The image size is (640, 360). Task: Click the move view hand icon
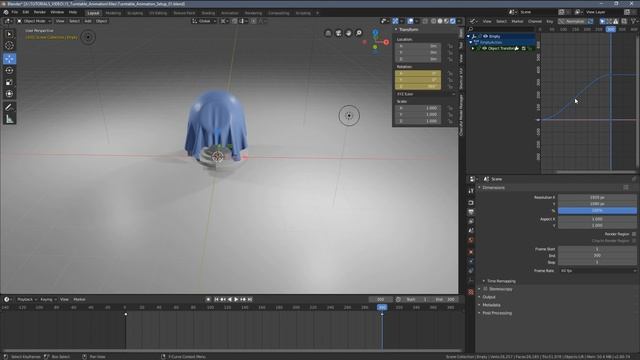[349, 33]
